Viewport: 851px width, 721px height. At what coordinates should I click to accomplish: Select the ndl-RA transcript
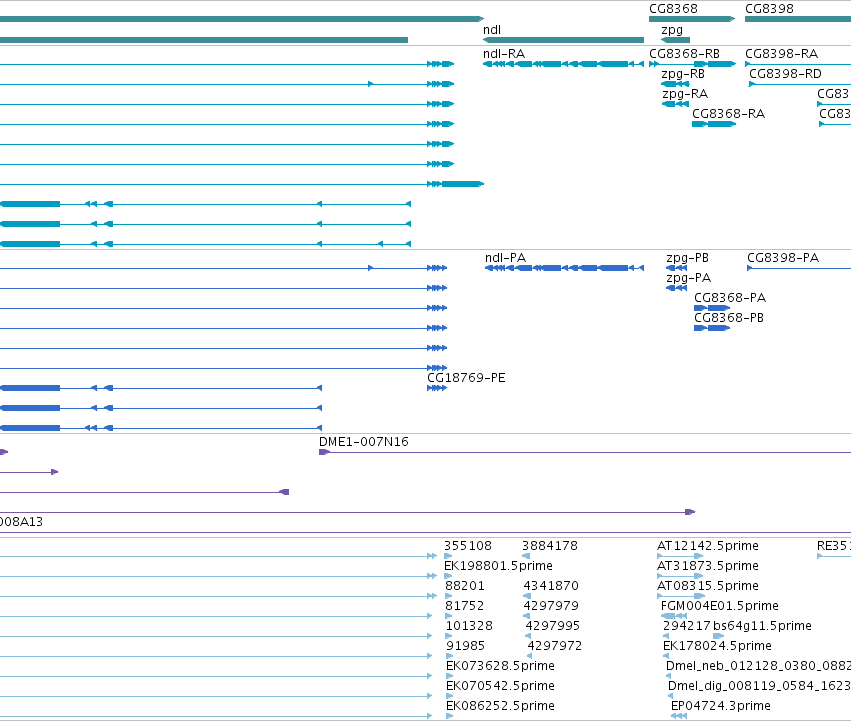point(563,64)
